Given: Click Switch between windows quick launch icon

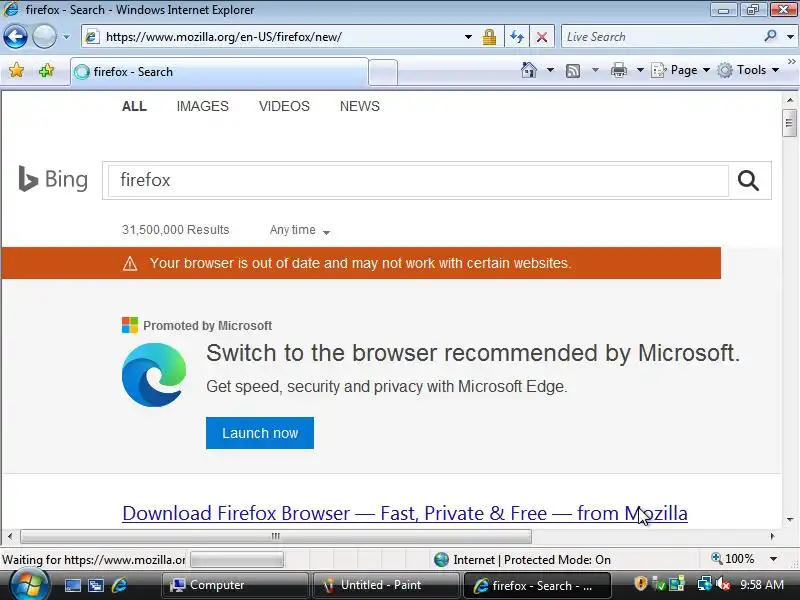Looking at the screenshot, I should click(x=95, y=585).
